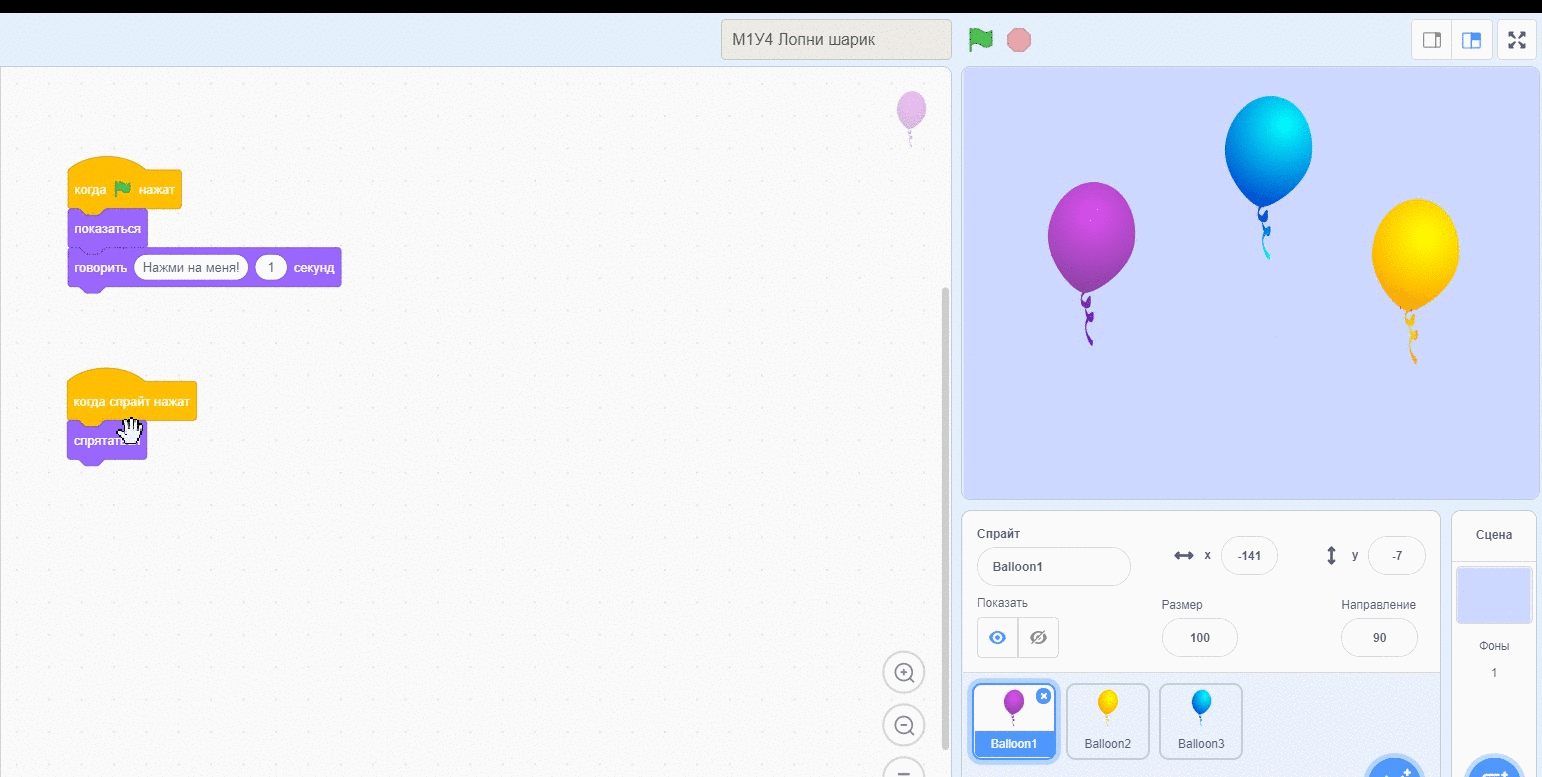
Task: Switch to large stage layout
Action: pos(1471,40)
